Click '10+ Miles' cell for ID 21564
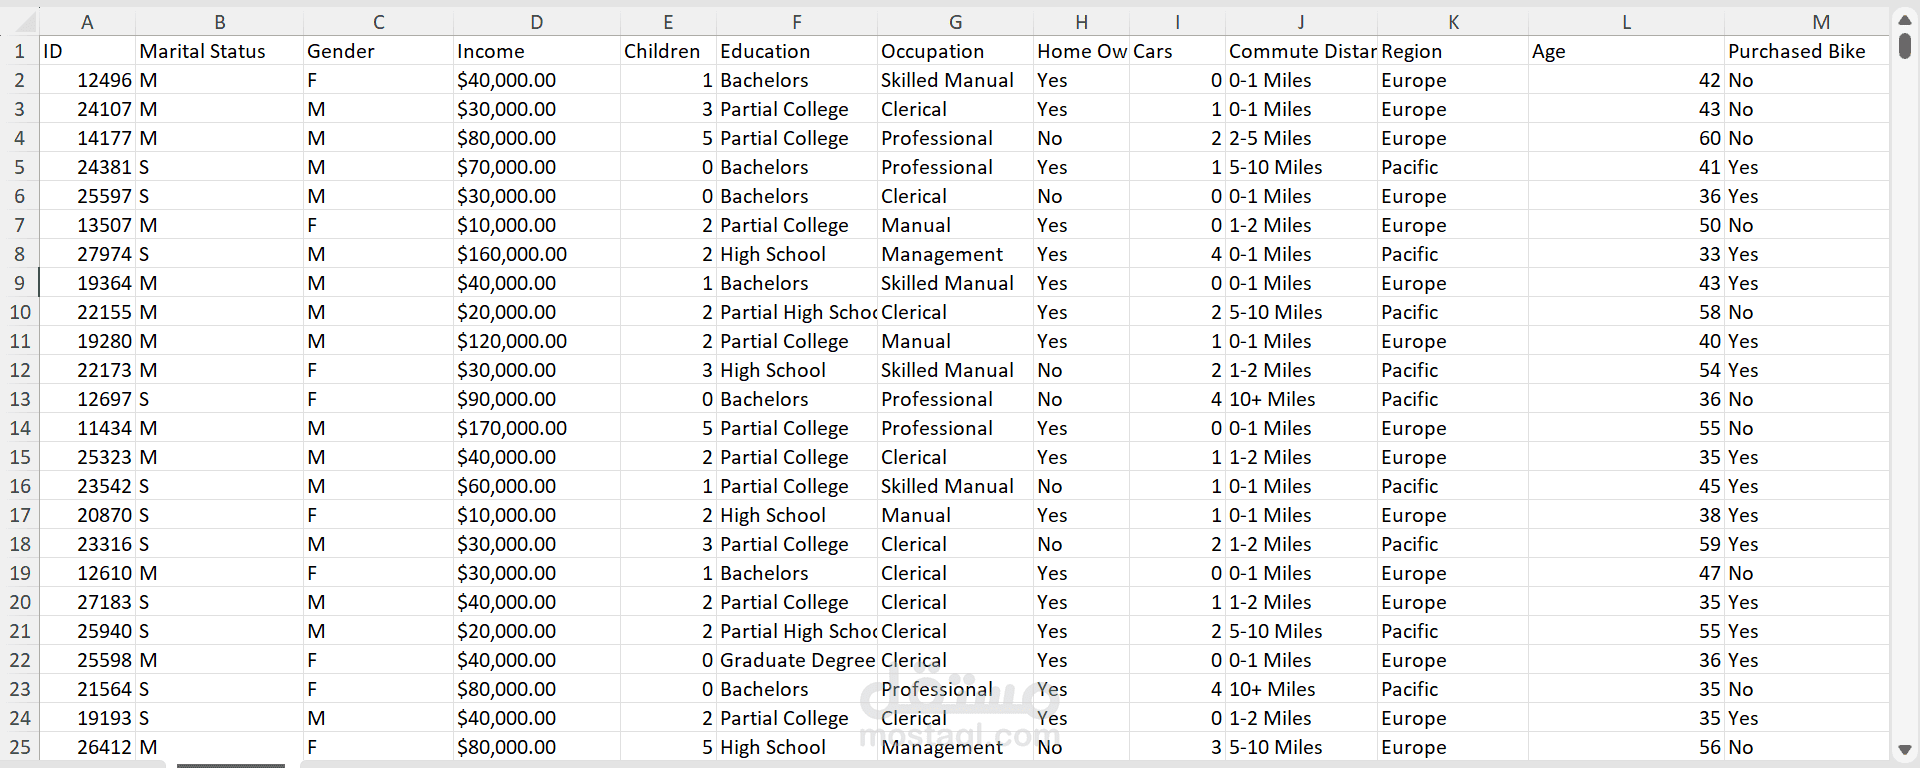Image resolution: width=1920 pixels, height=768 pixels. coord(1301,689)
